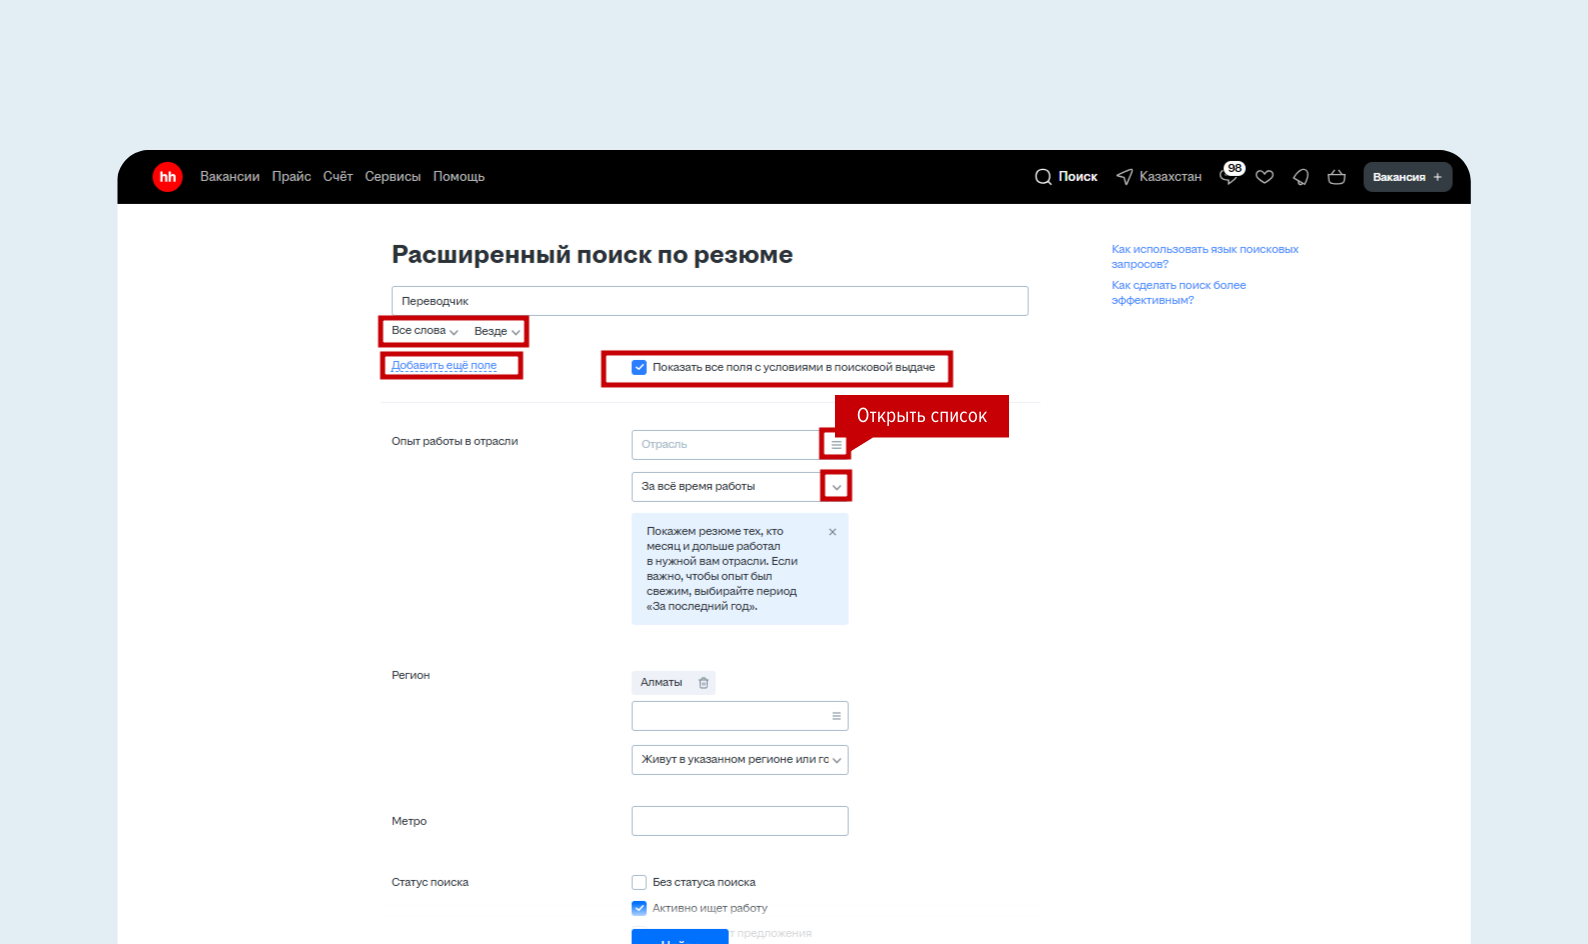Open the Прайс menu item

click(291, 177)
